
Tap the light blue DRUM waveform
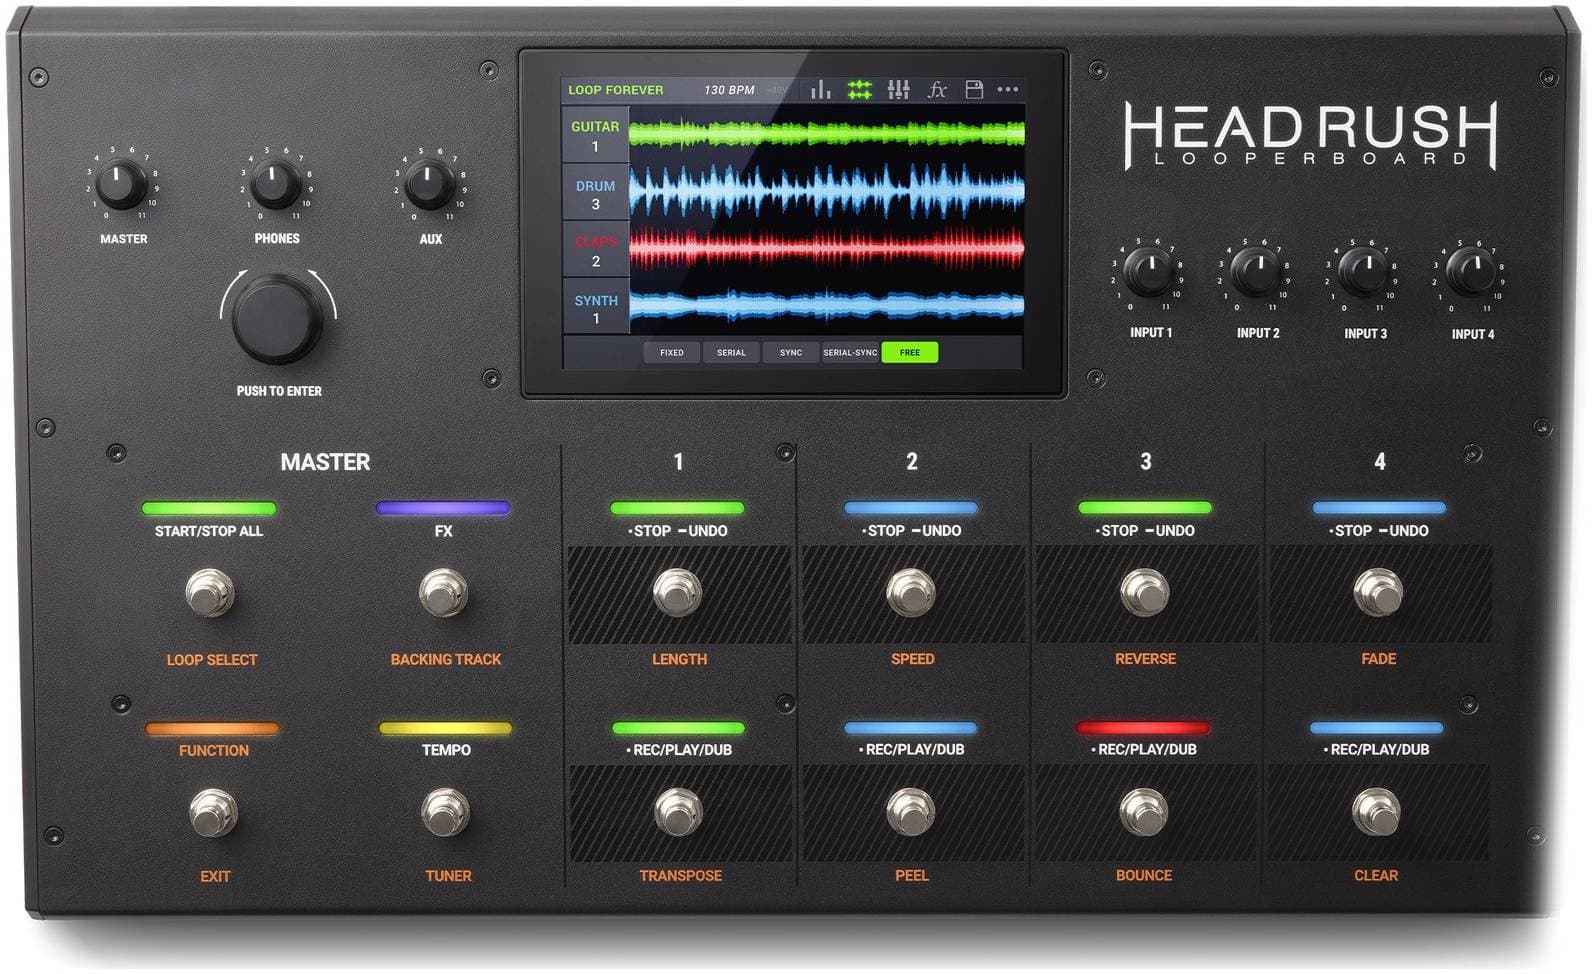(x=827, y=192)
